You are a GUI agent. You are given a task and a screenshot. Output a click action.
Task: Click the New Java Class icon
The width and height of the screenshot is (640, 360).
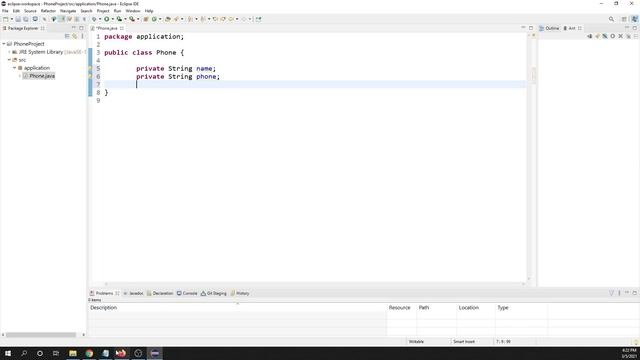click(x=154, y=19)
